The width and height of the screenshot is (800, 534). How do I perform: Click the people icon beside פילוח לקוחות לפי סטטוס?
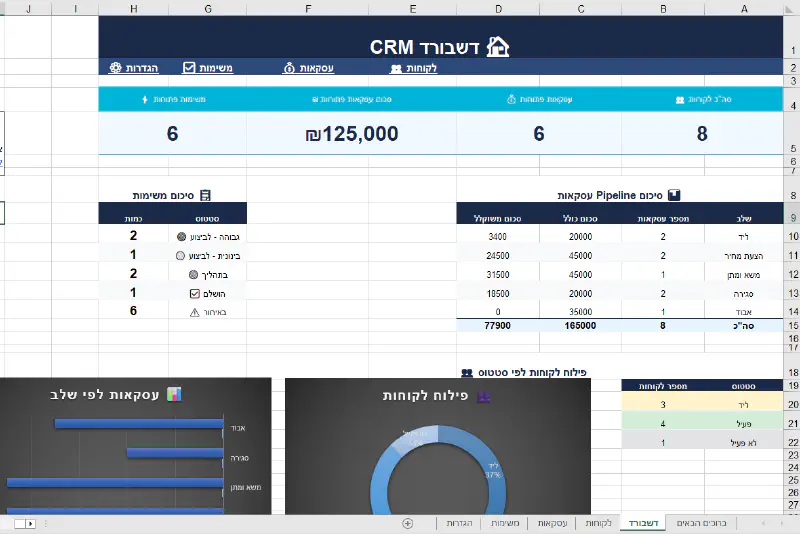467,373
